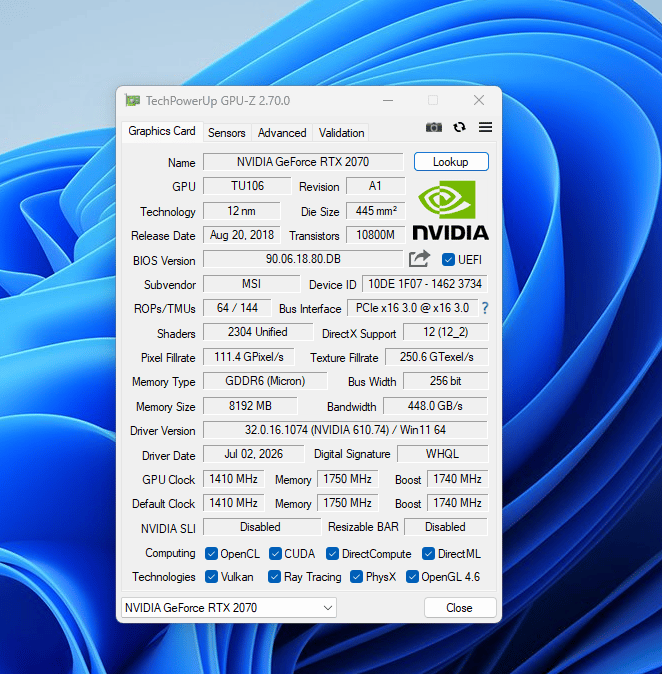The width and height of the screenshot is (662, 674).
Task: Click the Pixel Fillrate field 111.4 GPixel/s
Action: click(x=249, y=357)
